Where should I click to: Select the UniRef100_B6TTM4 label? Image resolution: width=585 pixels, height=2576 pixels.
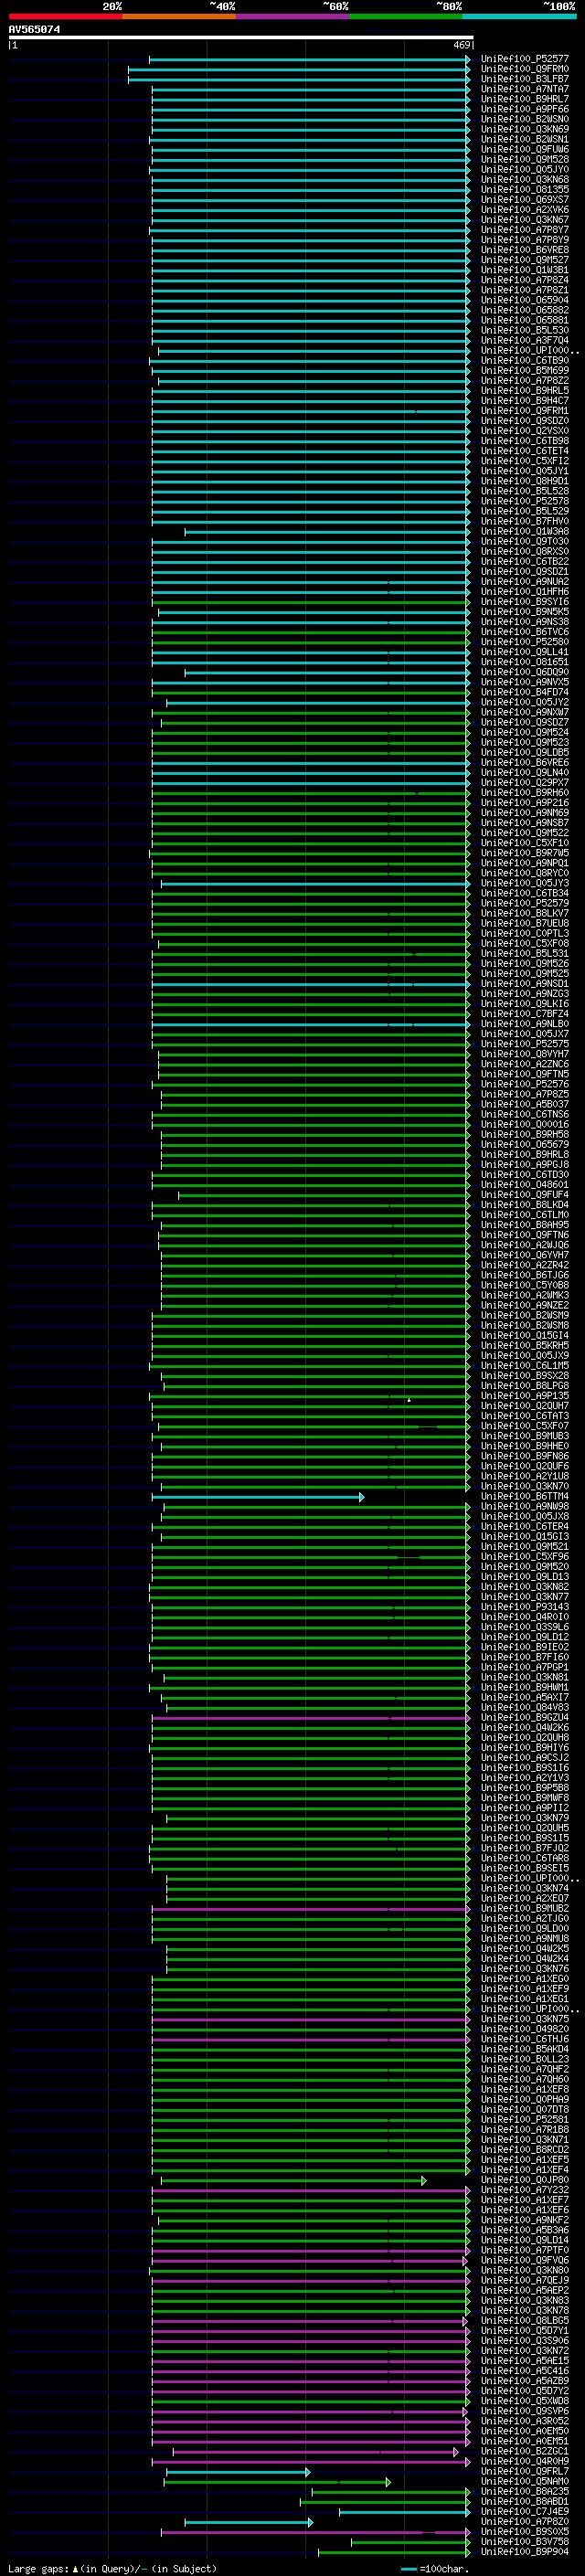(525, 1496)
